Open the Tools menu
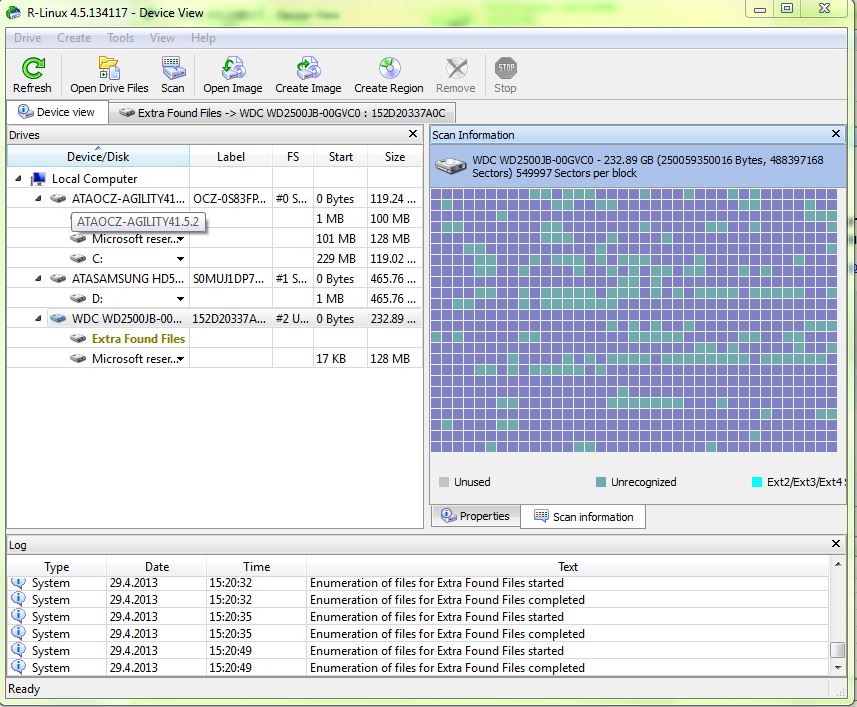This screenshot has width=857, height=707. (120, 38)
